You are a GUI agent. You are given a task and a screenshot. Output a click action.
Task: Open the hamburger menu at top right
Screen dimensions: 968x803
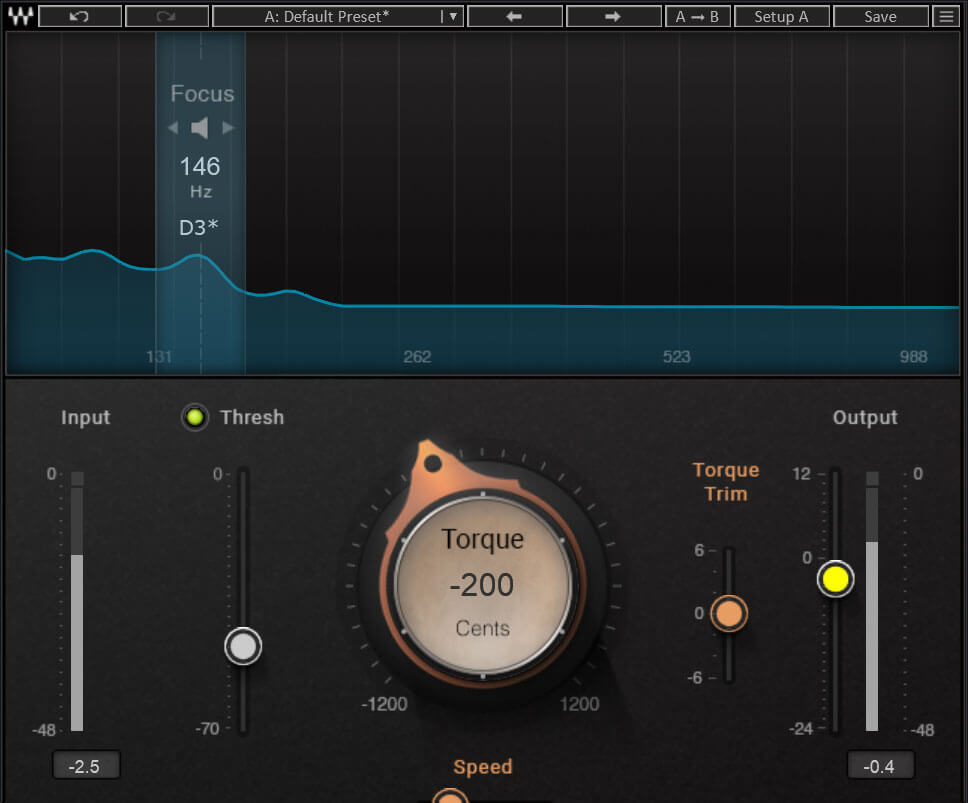[946, 16]
